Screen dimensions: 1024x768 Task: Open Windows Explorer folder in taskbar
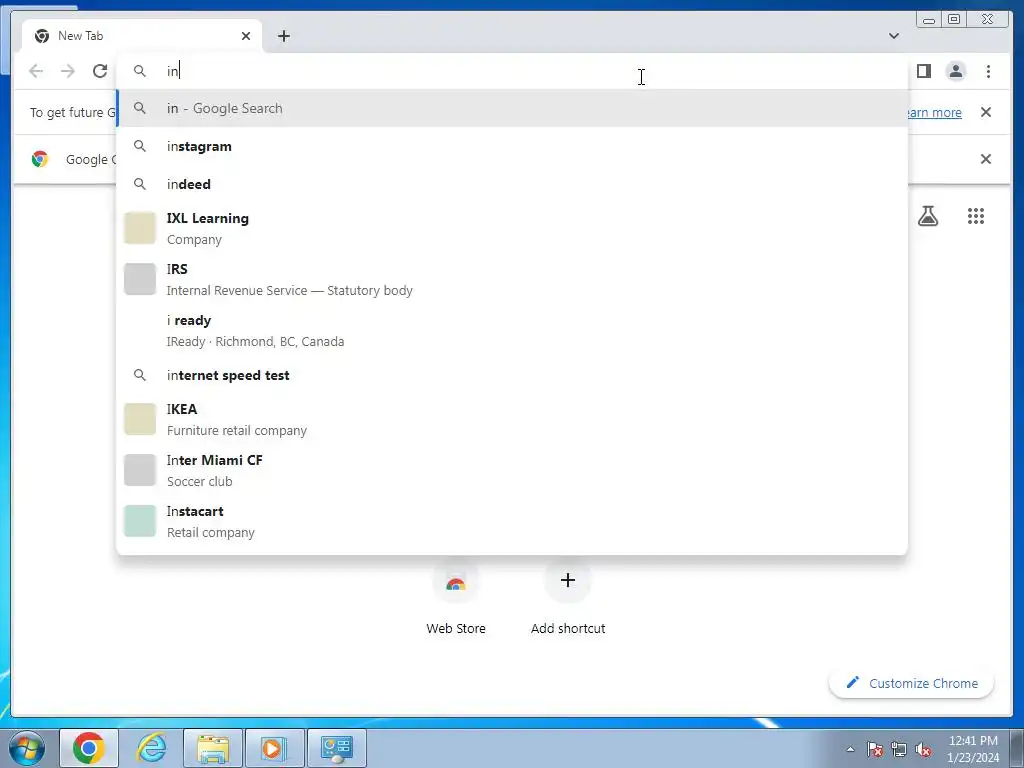coord(213,748)
